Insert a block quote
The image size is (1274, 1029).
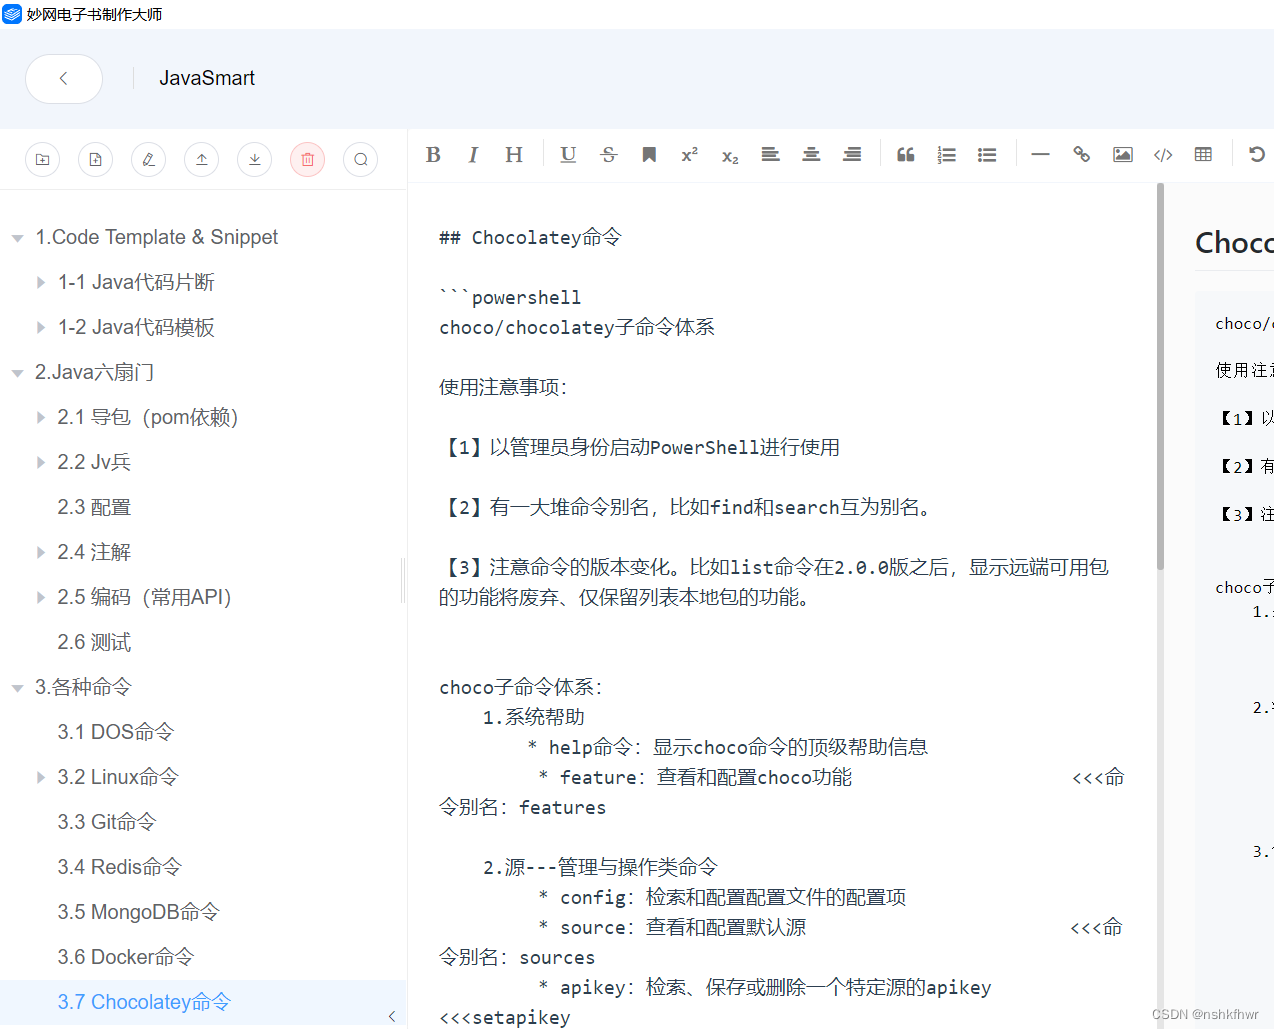906,154
